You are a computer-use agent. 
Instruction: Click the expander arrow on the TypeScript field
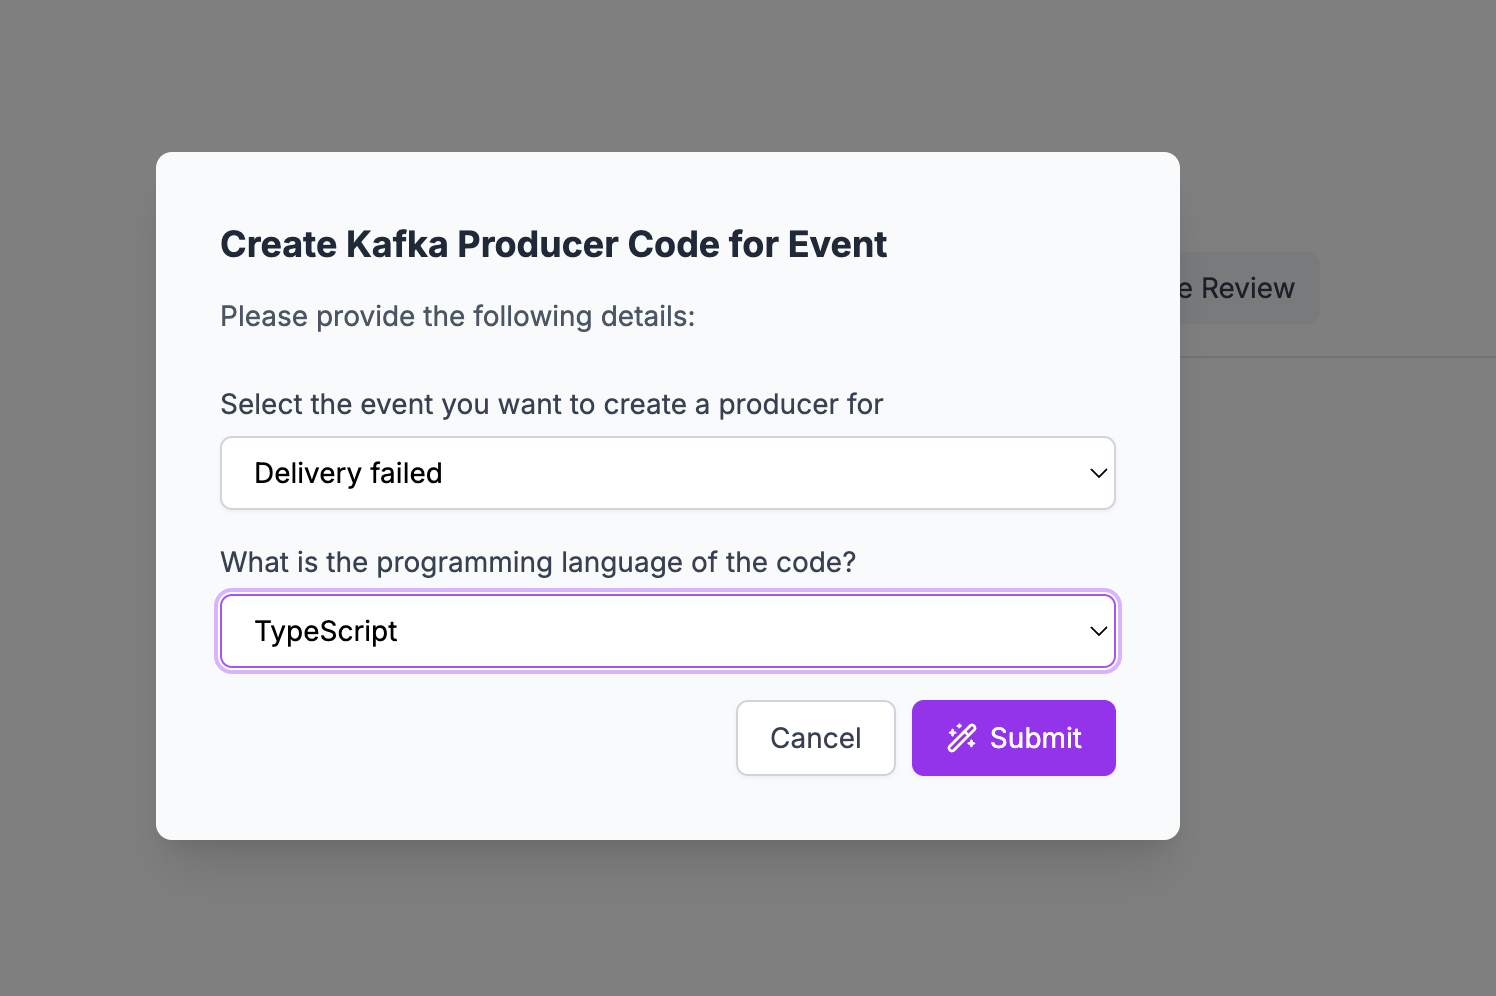tap(1097, 631)
